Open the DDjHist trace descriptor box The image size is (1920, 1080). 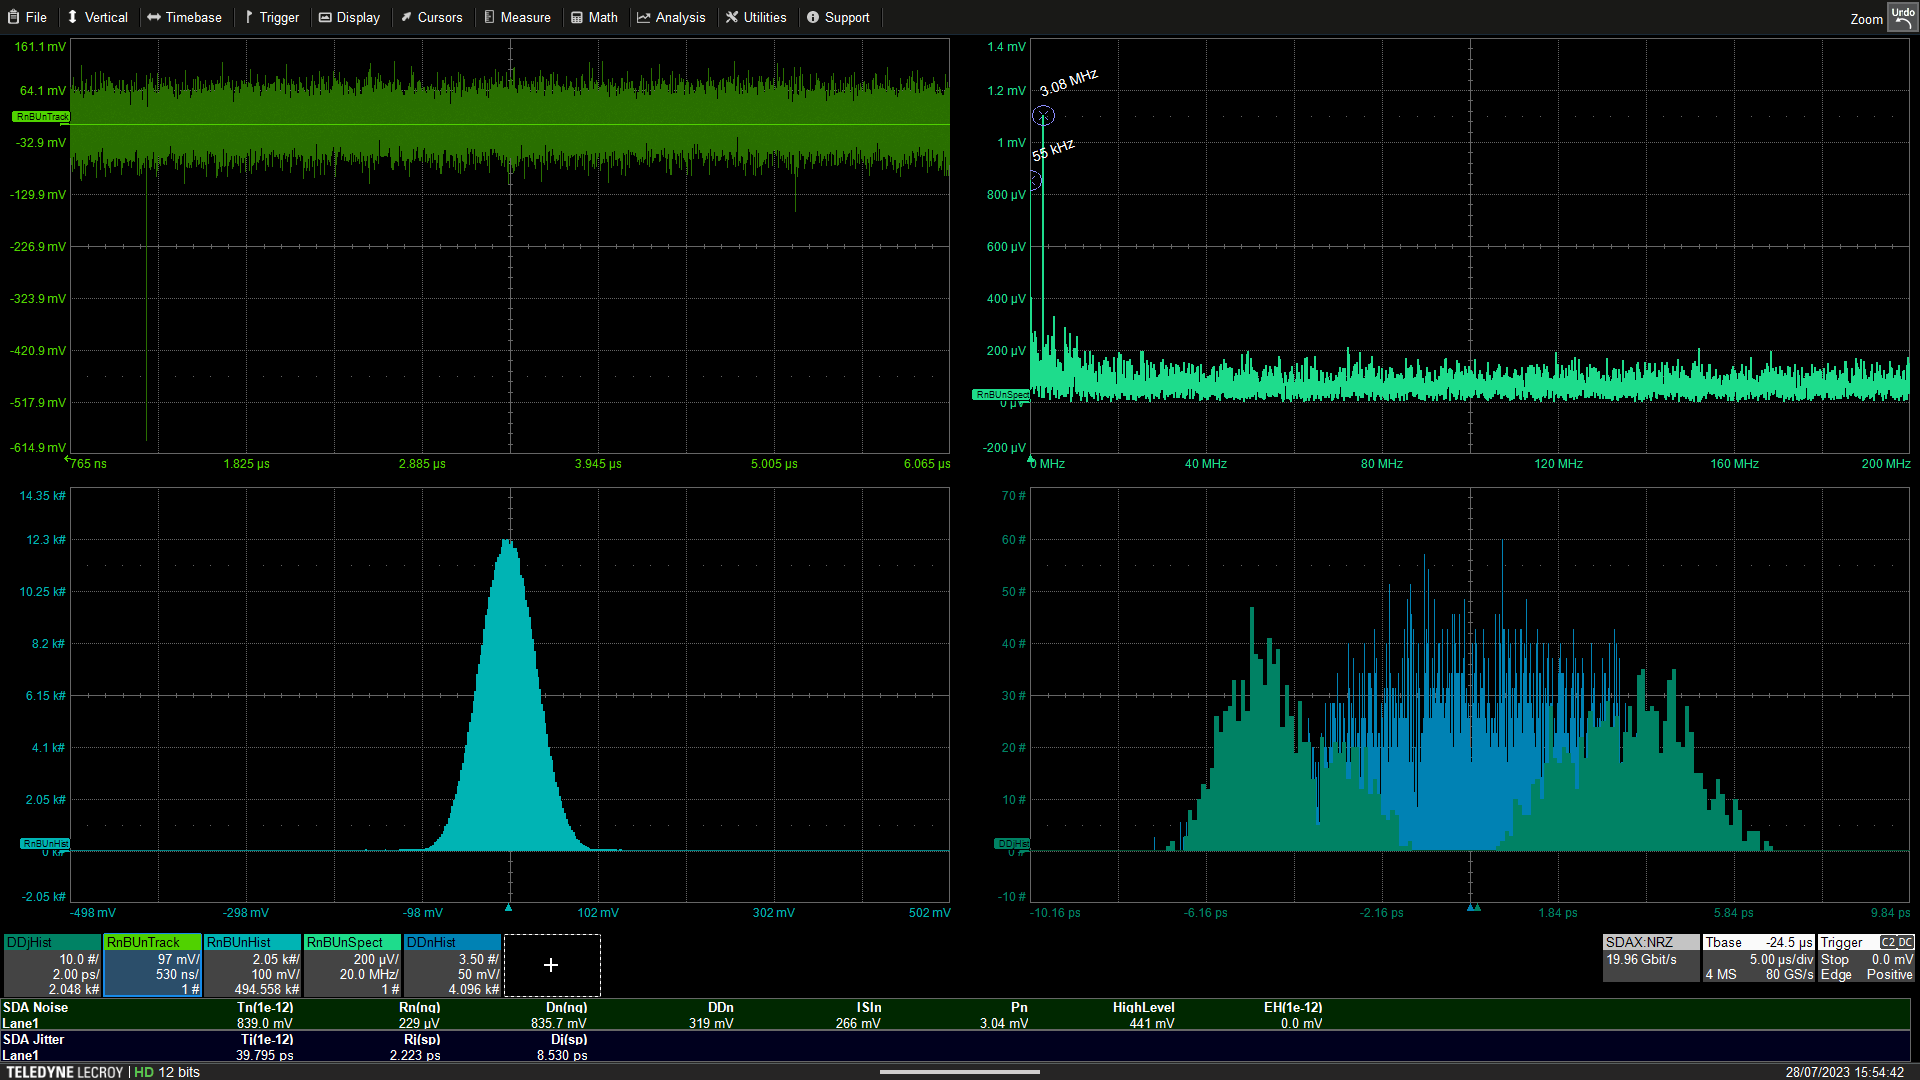click(x=52, y=965)
